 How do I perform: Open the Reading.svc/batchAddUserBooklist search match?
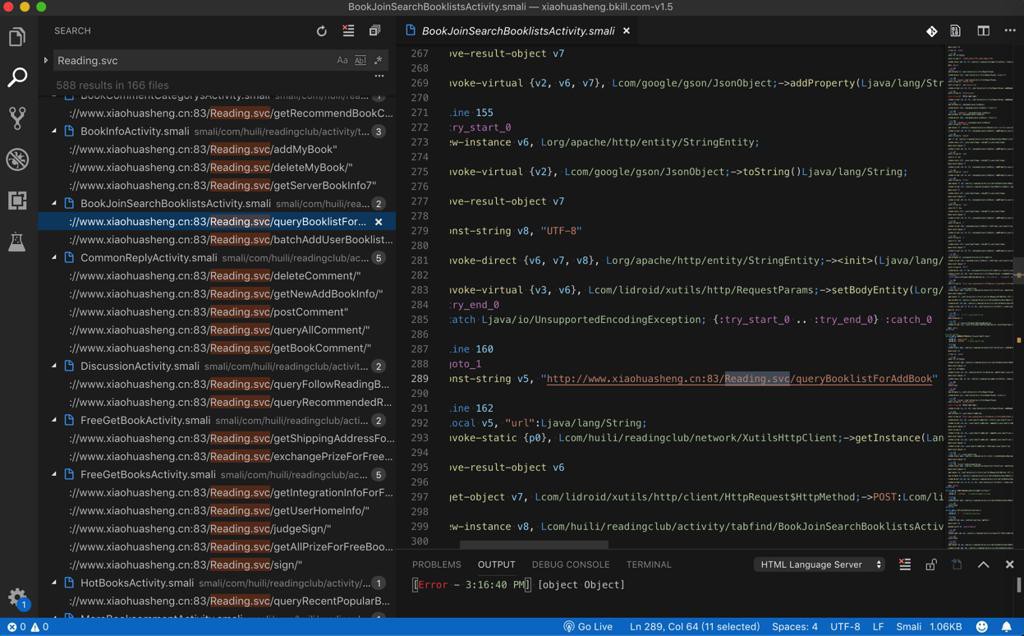231,240
